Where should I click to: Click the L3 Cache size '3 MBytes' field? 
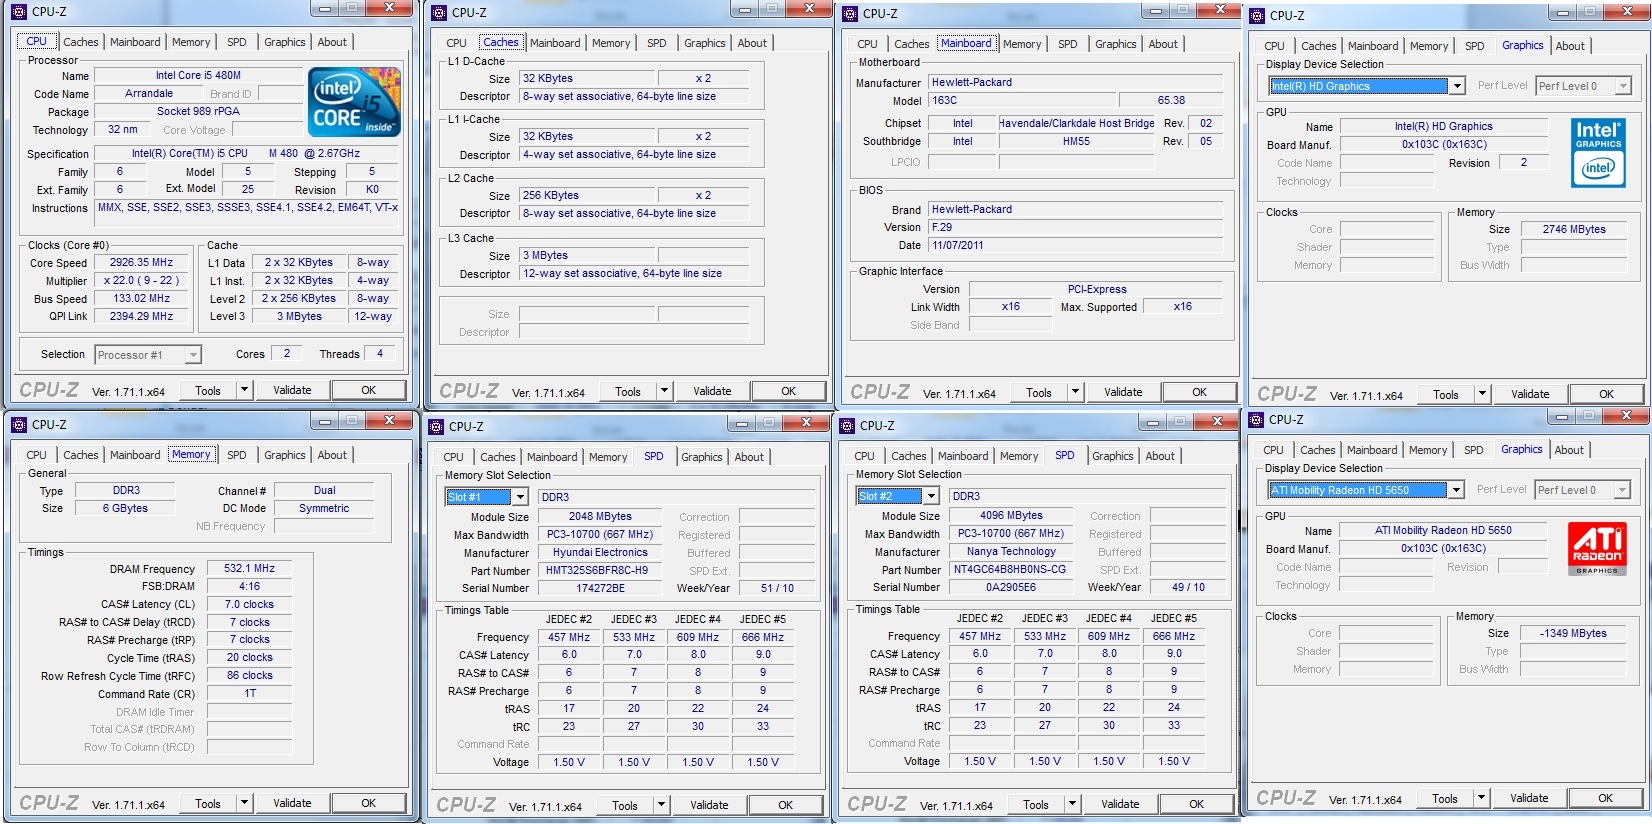(x=588, y=255)
